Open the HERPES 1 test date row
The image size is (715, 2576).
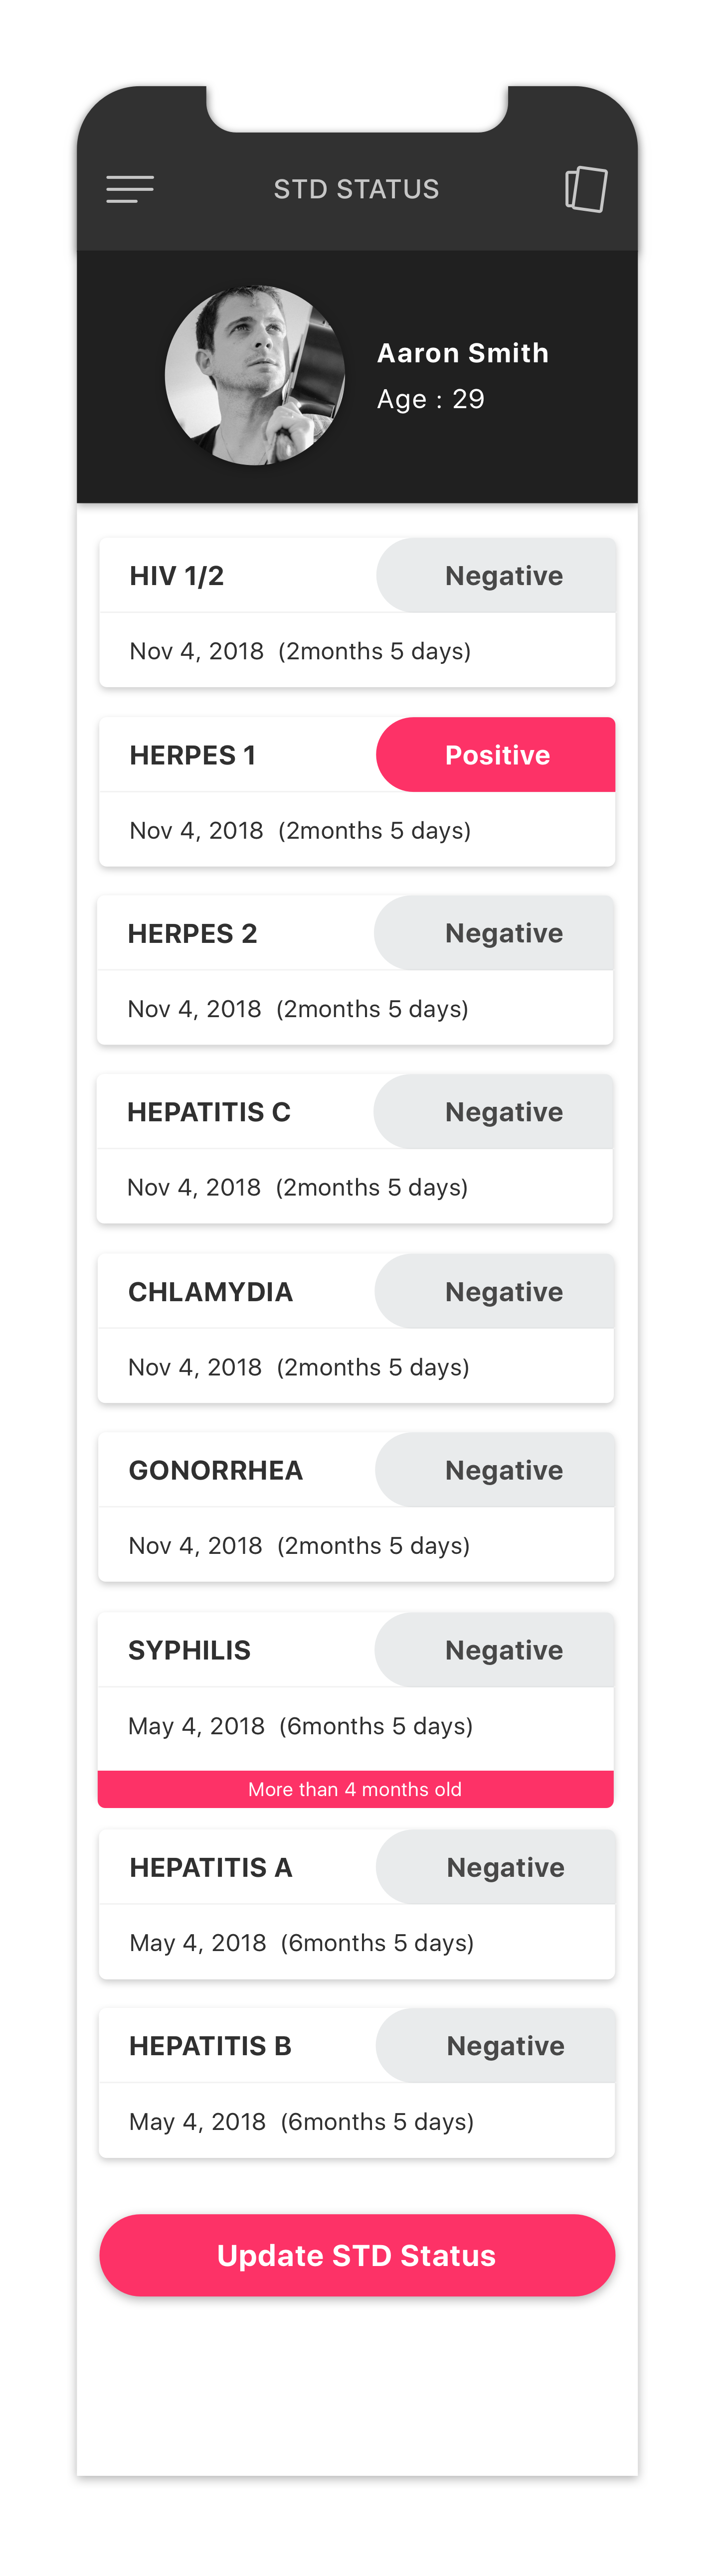pyautogui.click(x=357, y=830)
